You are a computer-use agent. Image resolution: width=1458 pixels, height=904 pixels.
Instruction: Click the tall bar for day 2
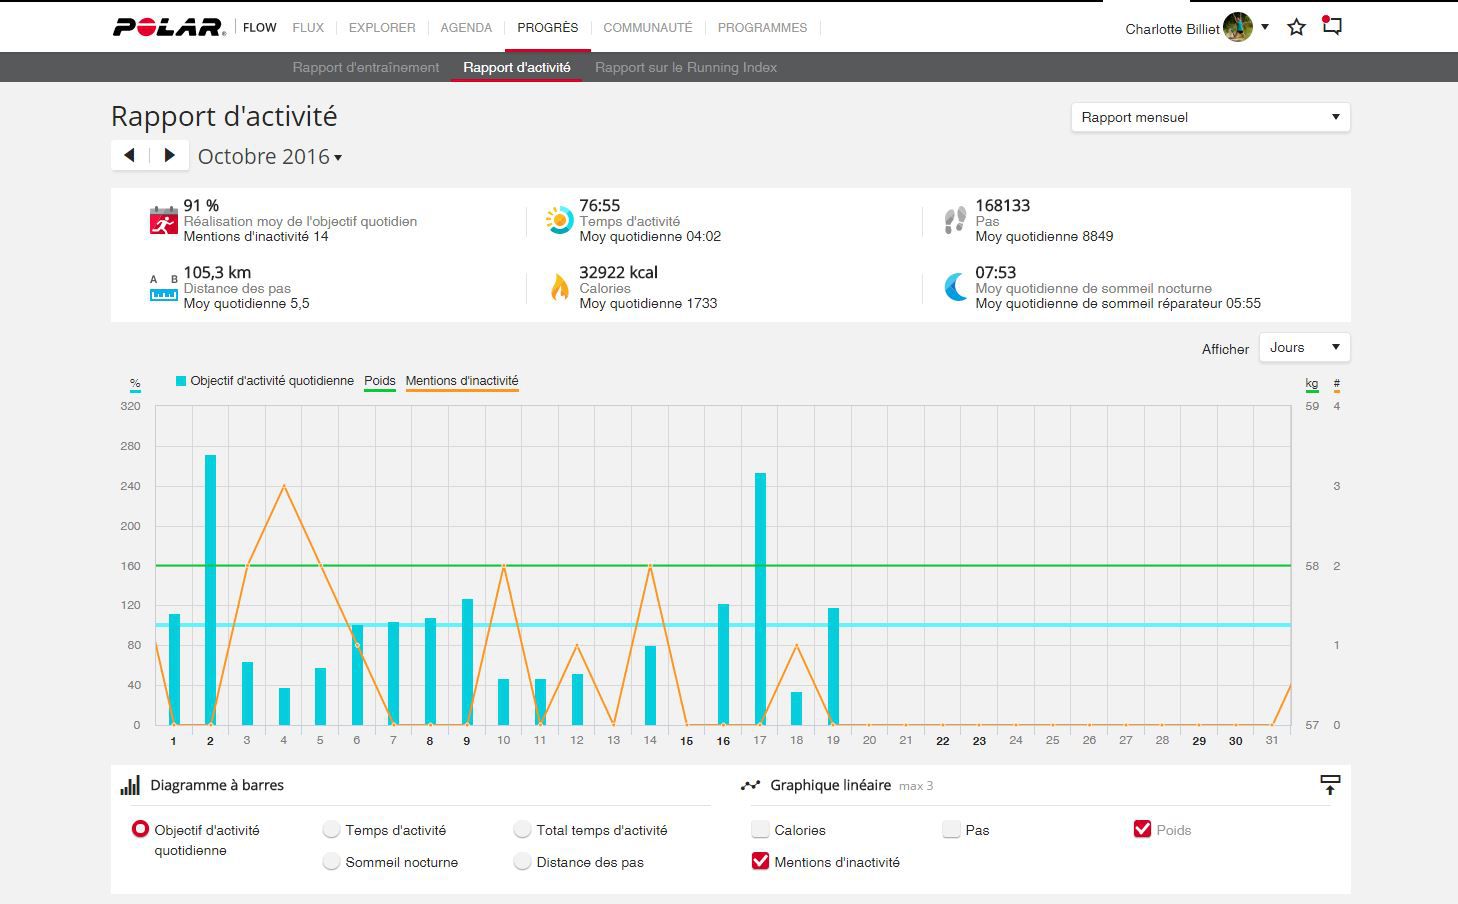pyautogui.click(x=210, y=589)
